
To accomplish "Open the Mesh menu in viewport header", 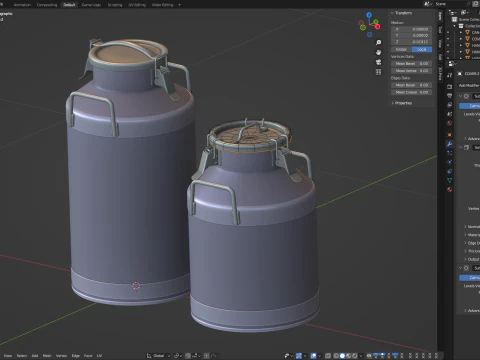I will [47, 356].
